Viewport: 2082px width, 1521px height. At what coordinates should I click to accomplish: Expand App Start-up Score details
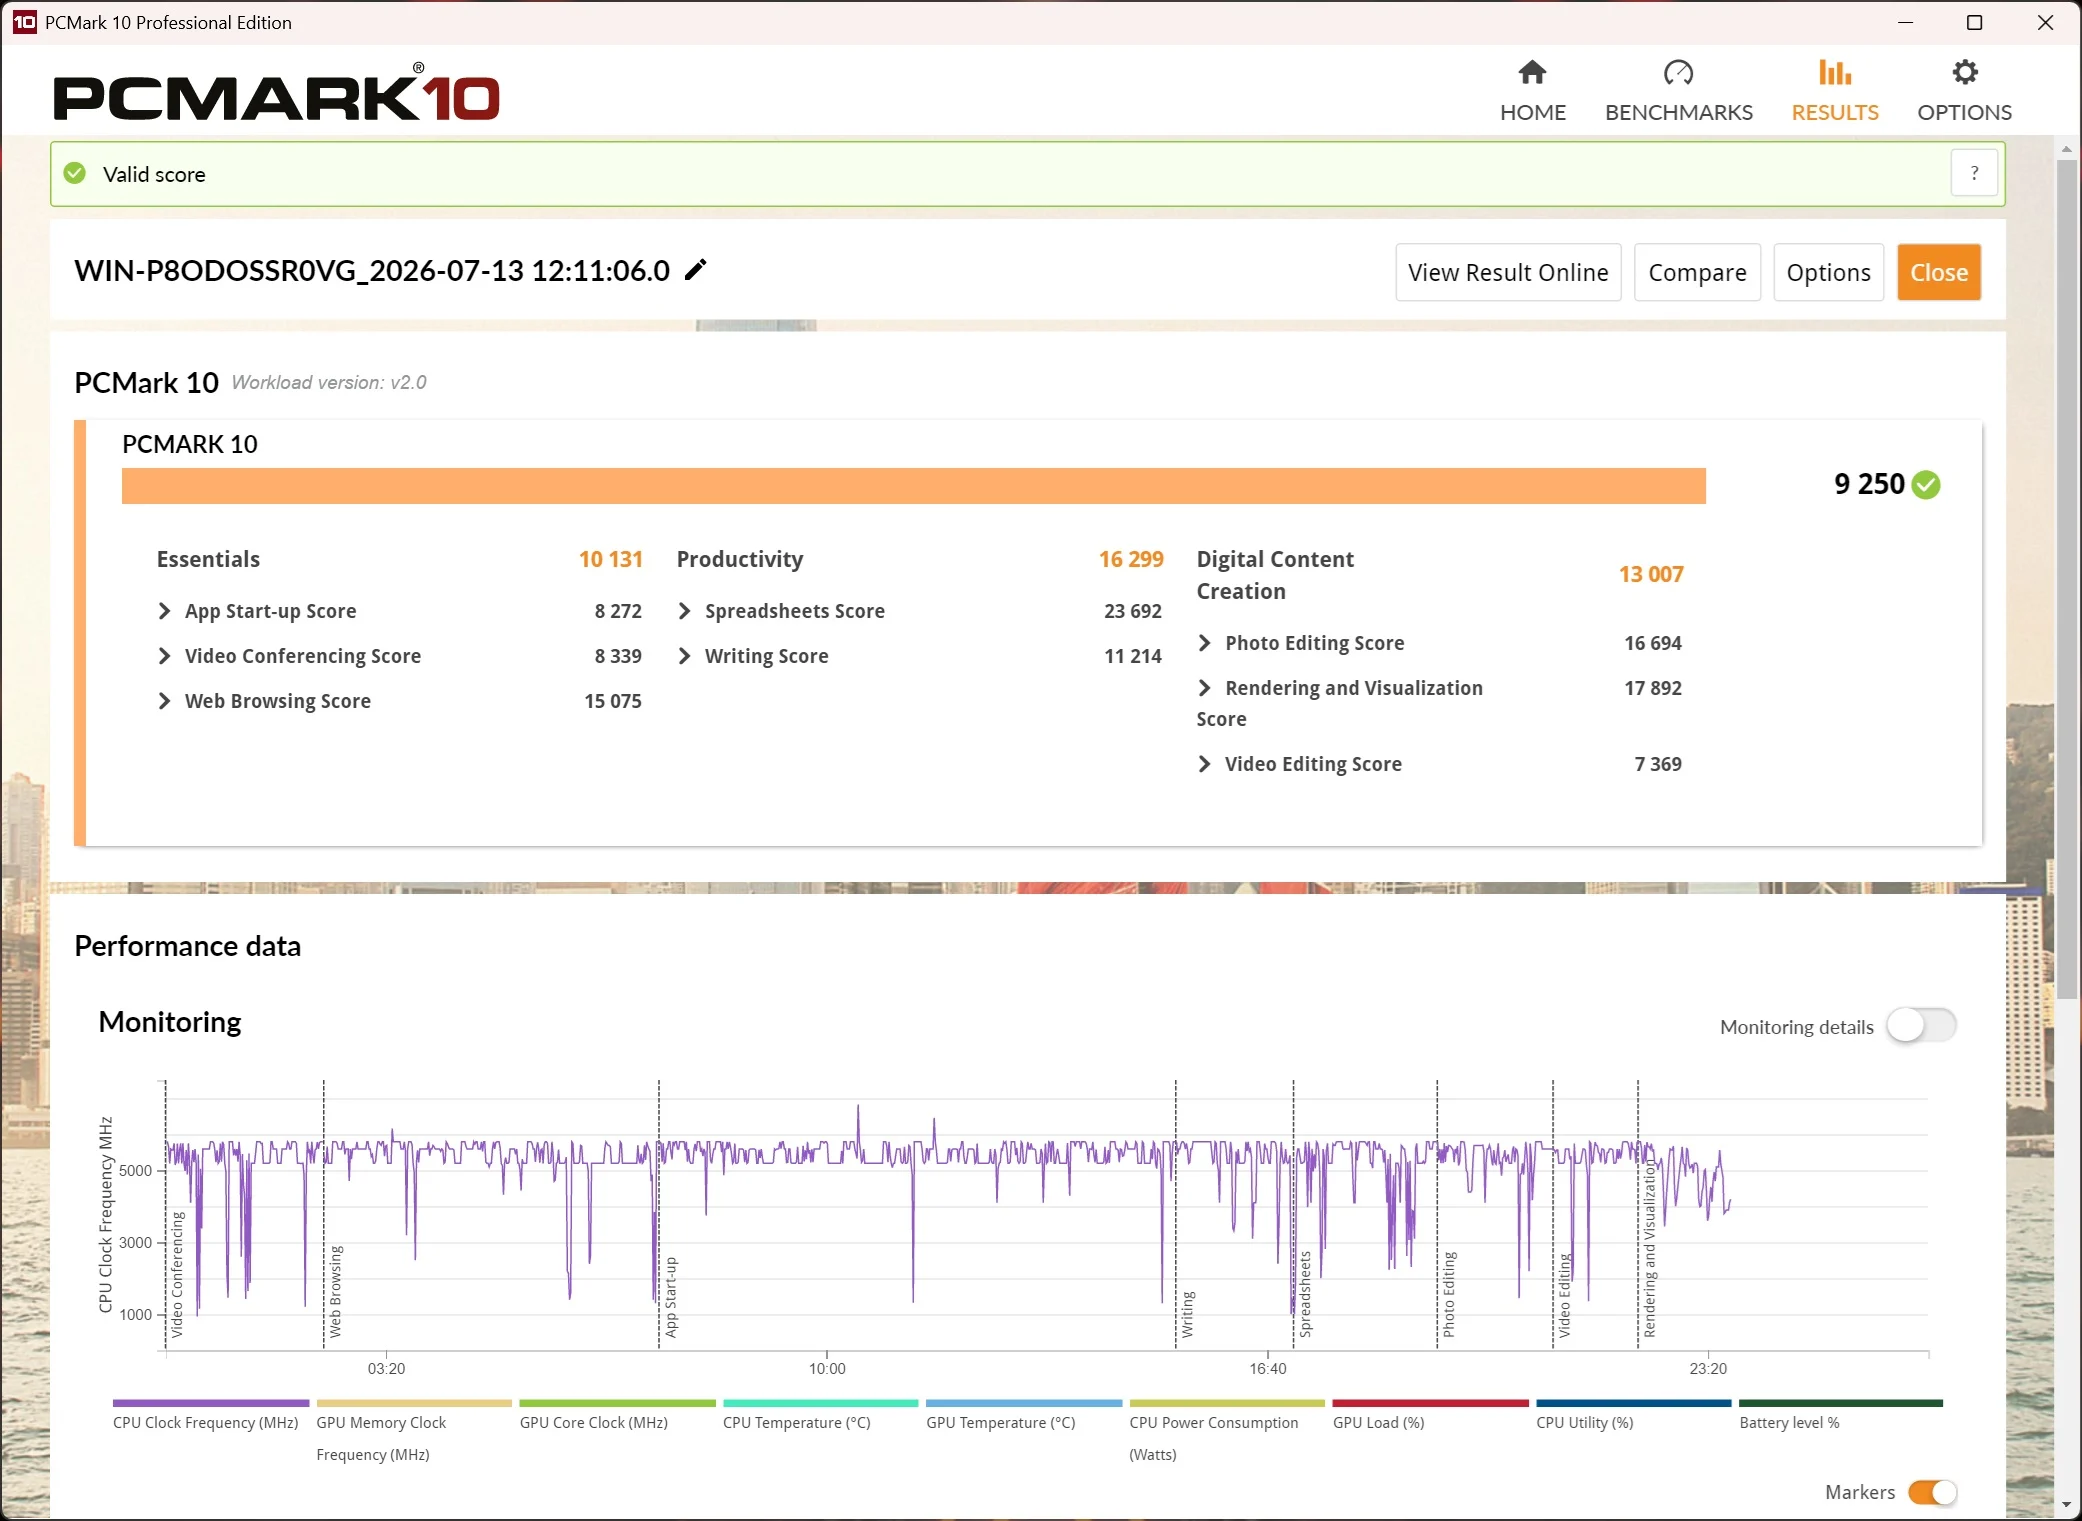pos(165,611)
